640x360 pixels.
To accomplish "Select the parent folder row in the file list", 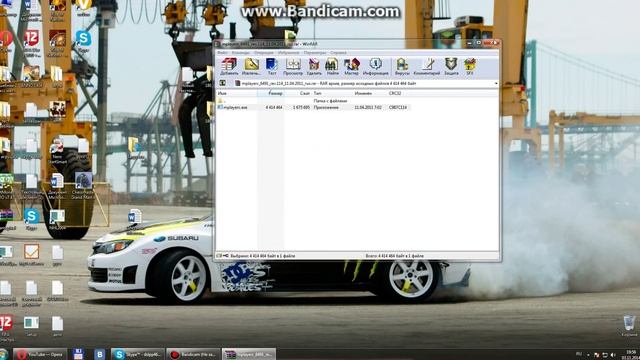I will click(x=313, y=100).
